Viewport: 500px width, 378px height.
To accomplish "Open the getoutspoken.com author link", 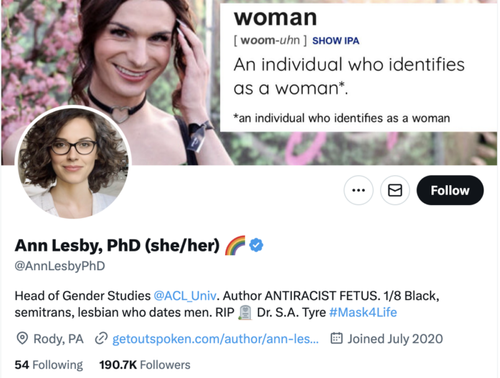I will [x=215, y=339].
